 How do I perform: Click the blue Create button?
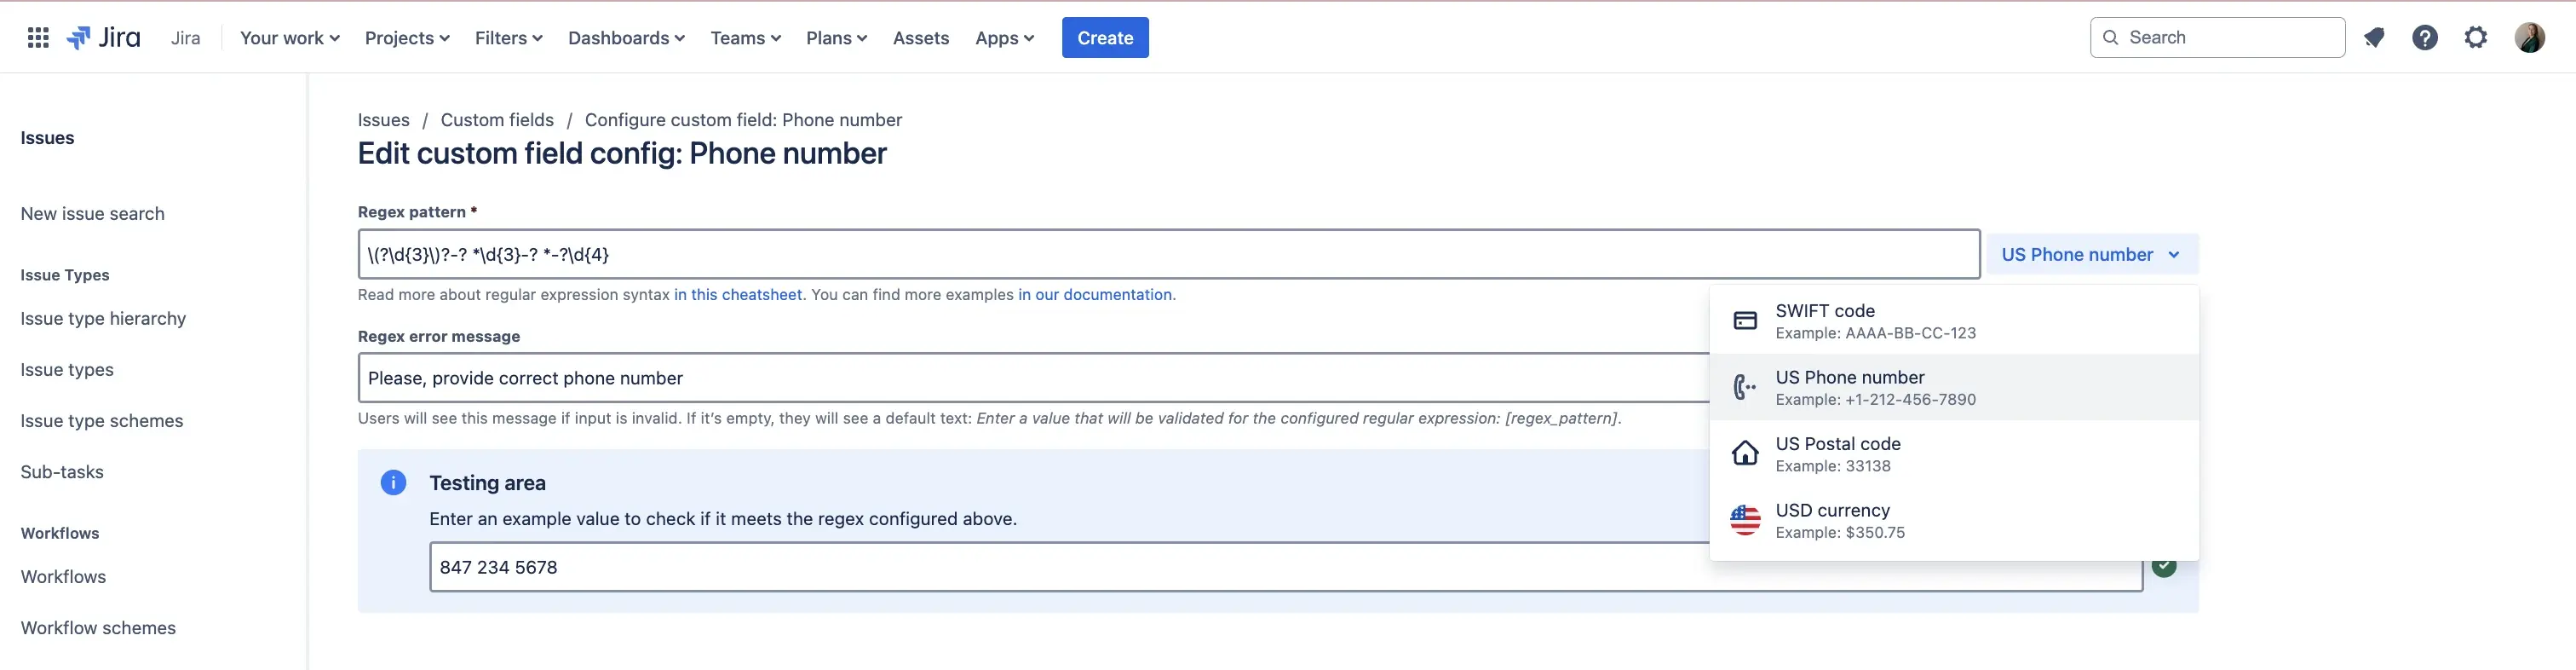[1105, 38]
